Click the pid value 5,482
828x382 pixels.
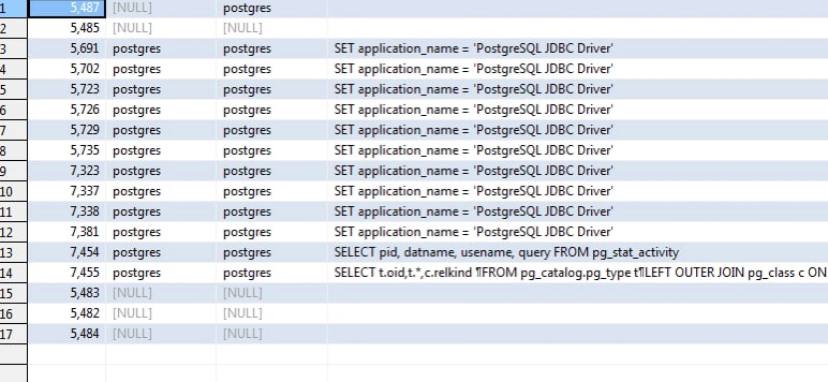point(67,313)
